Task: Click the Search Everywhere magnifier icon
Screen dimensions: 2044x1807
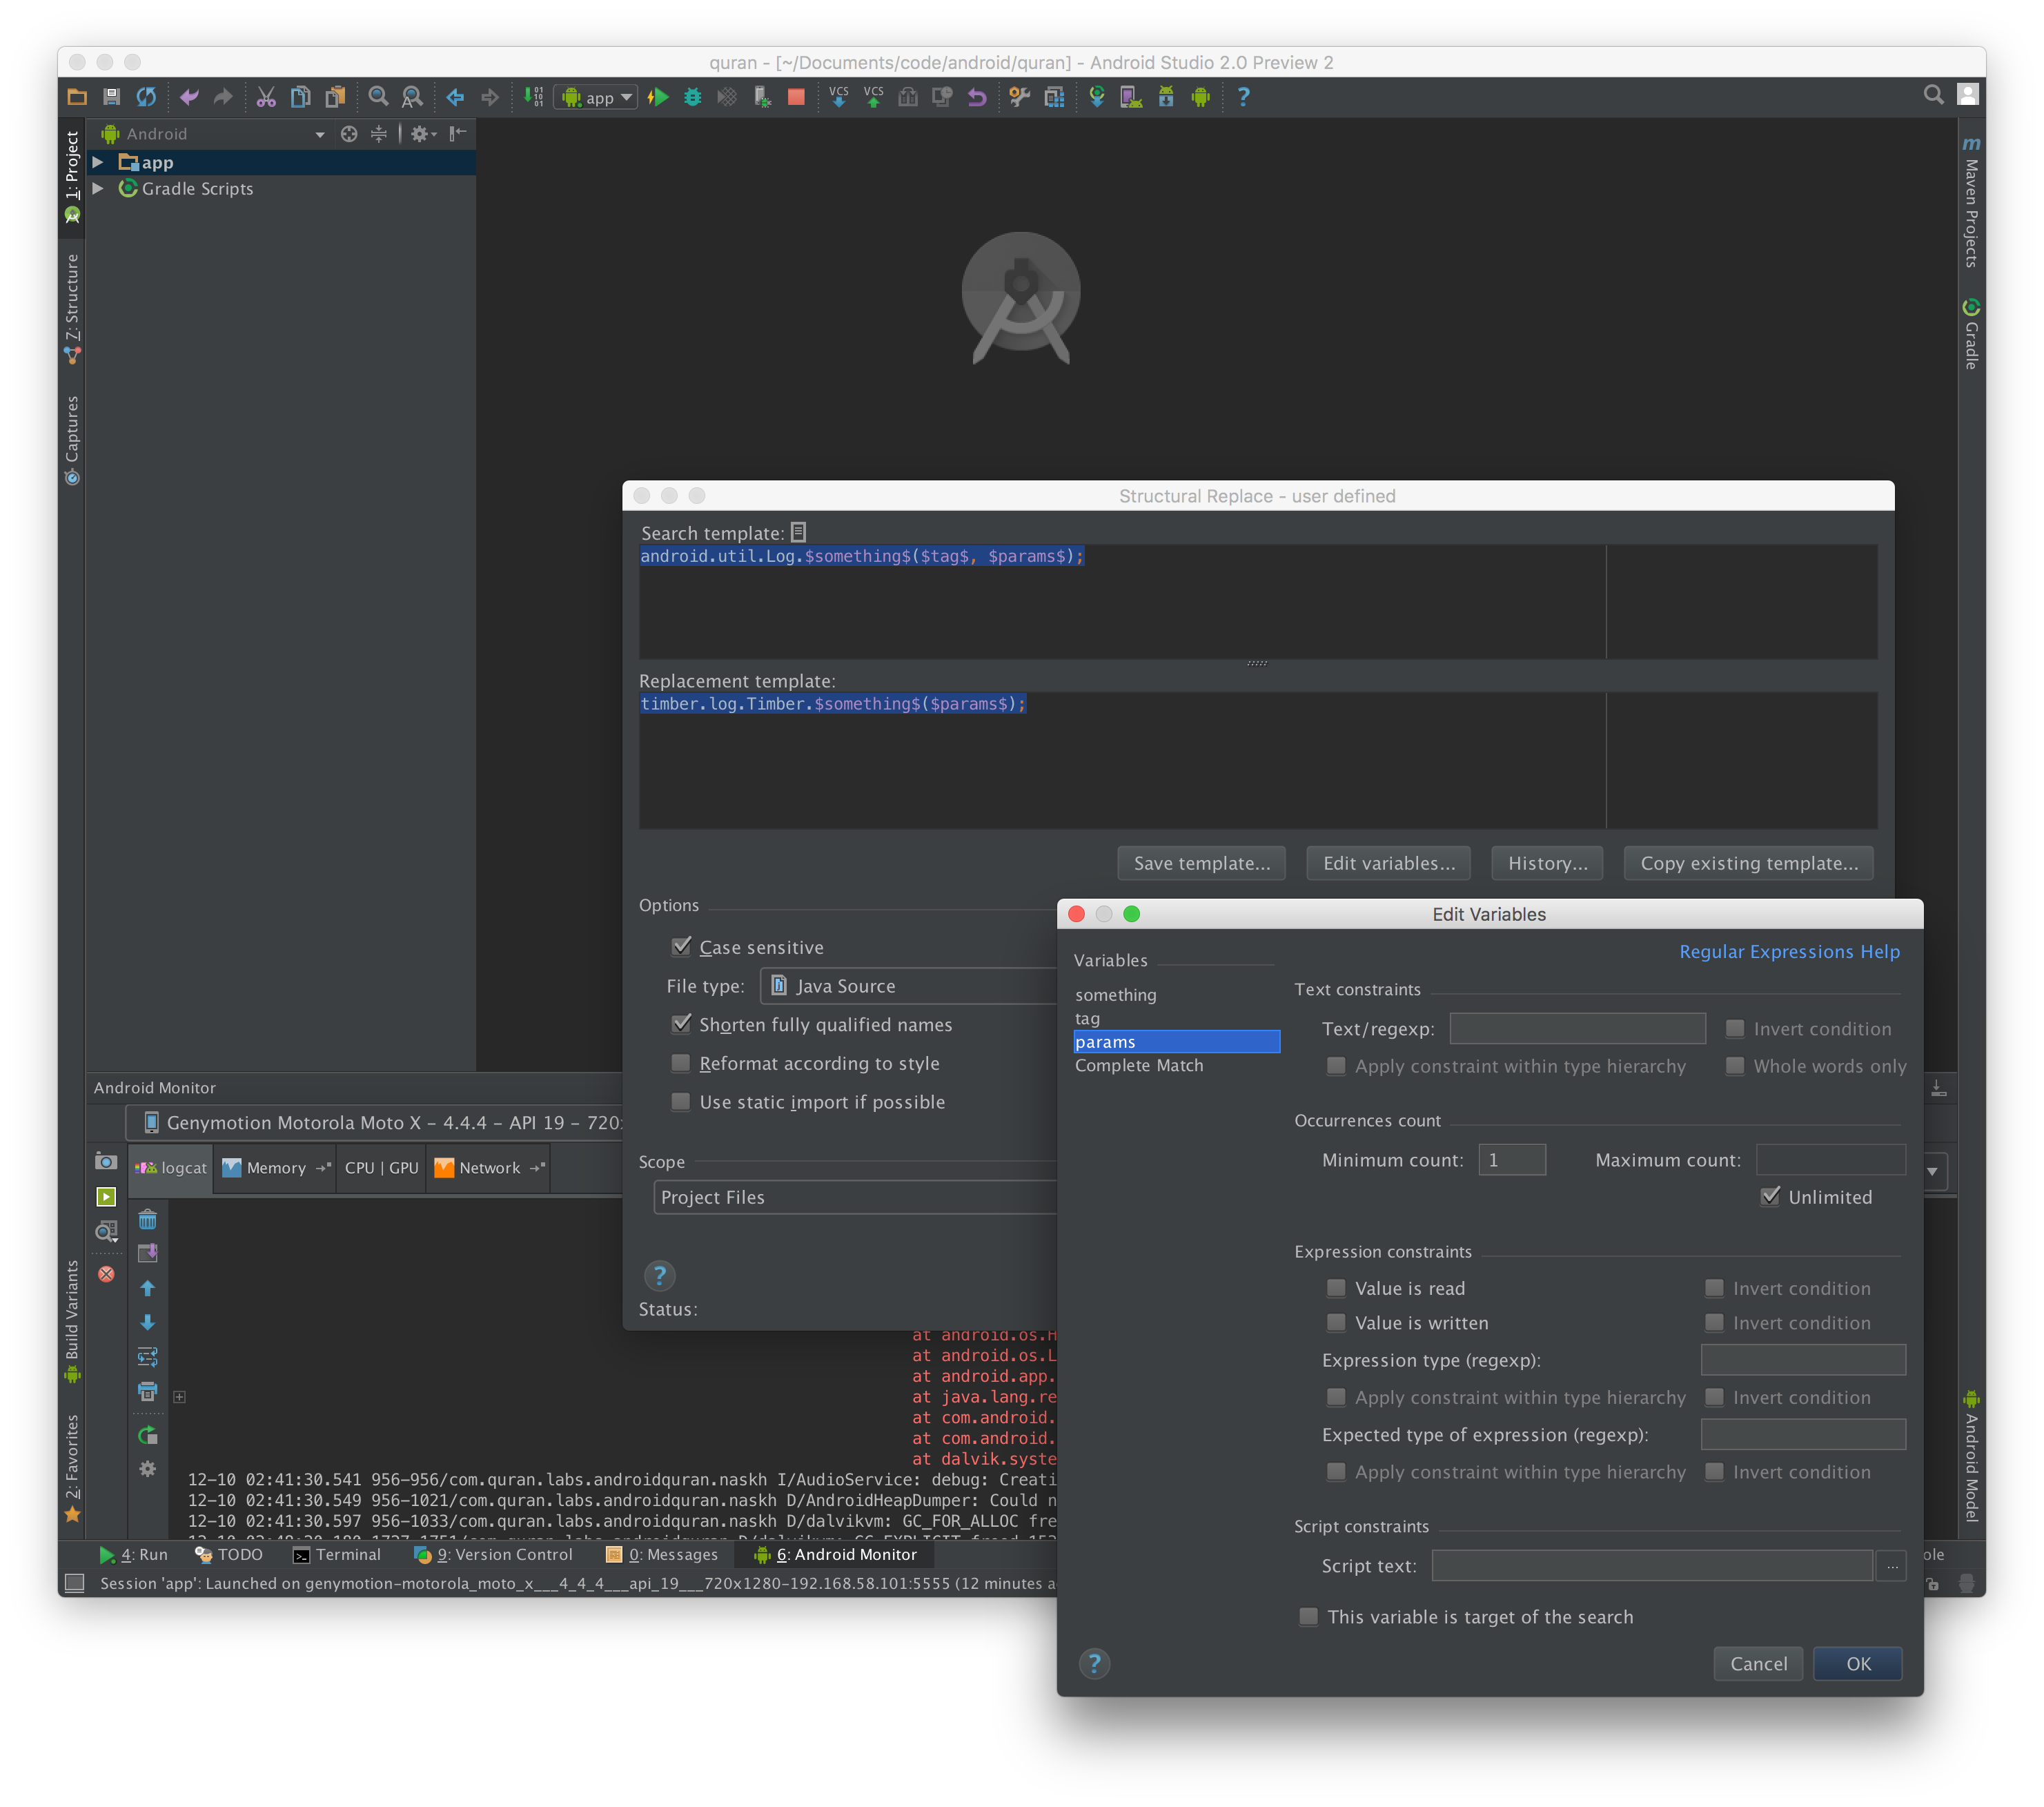Action: coord(1933,95)
